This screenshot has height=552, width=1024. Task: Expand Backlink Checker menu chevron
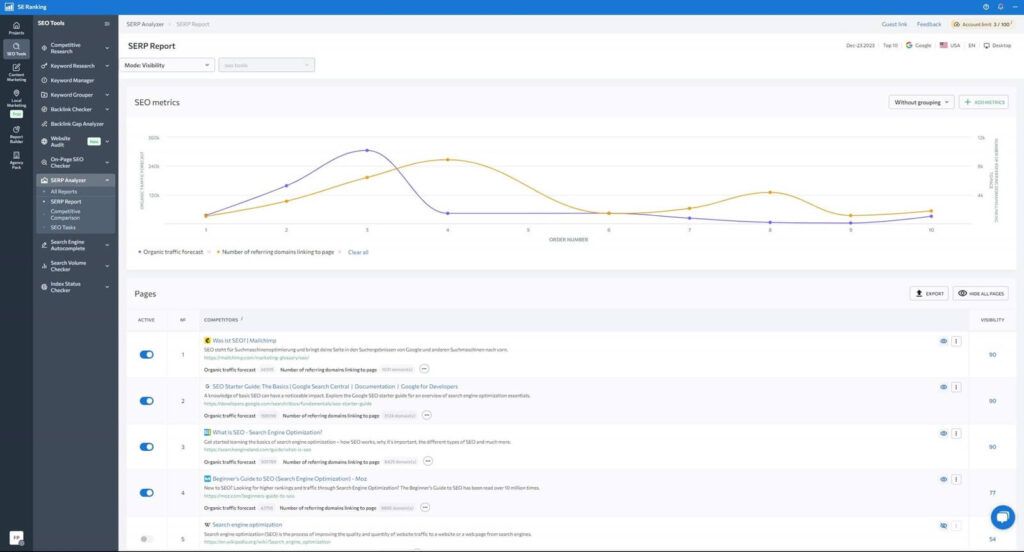pyautogui.click(x=107, y=109)
